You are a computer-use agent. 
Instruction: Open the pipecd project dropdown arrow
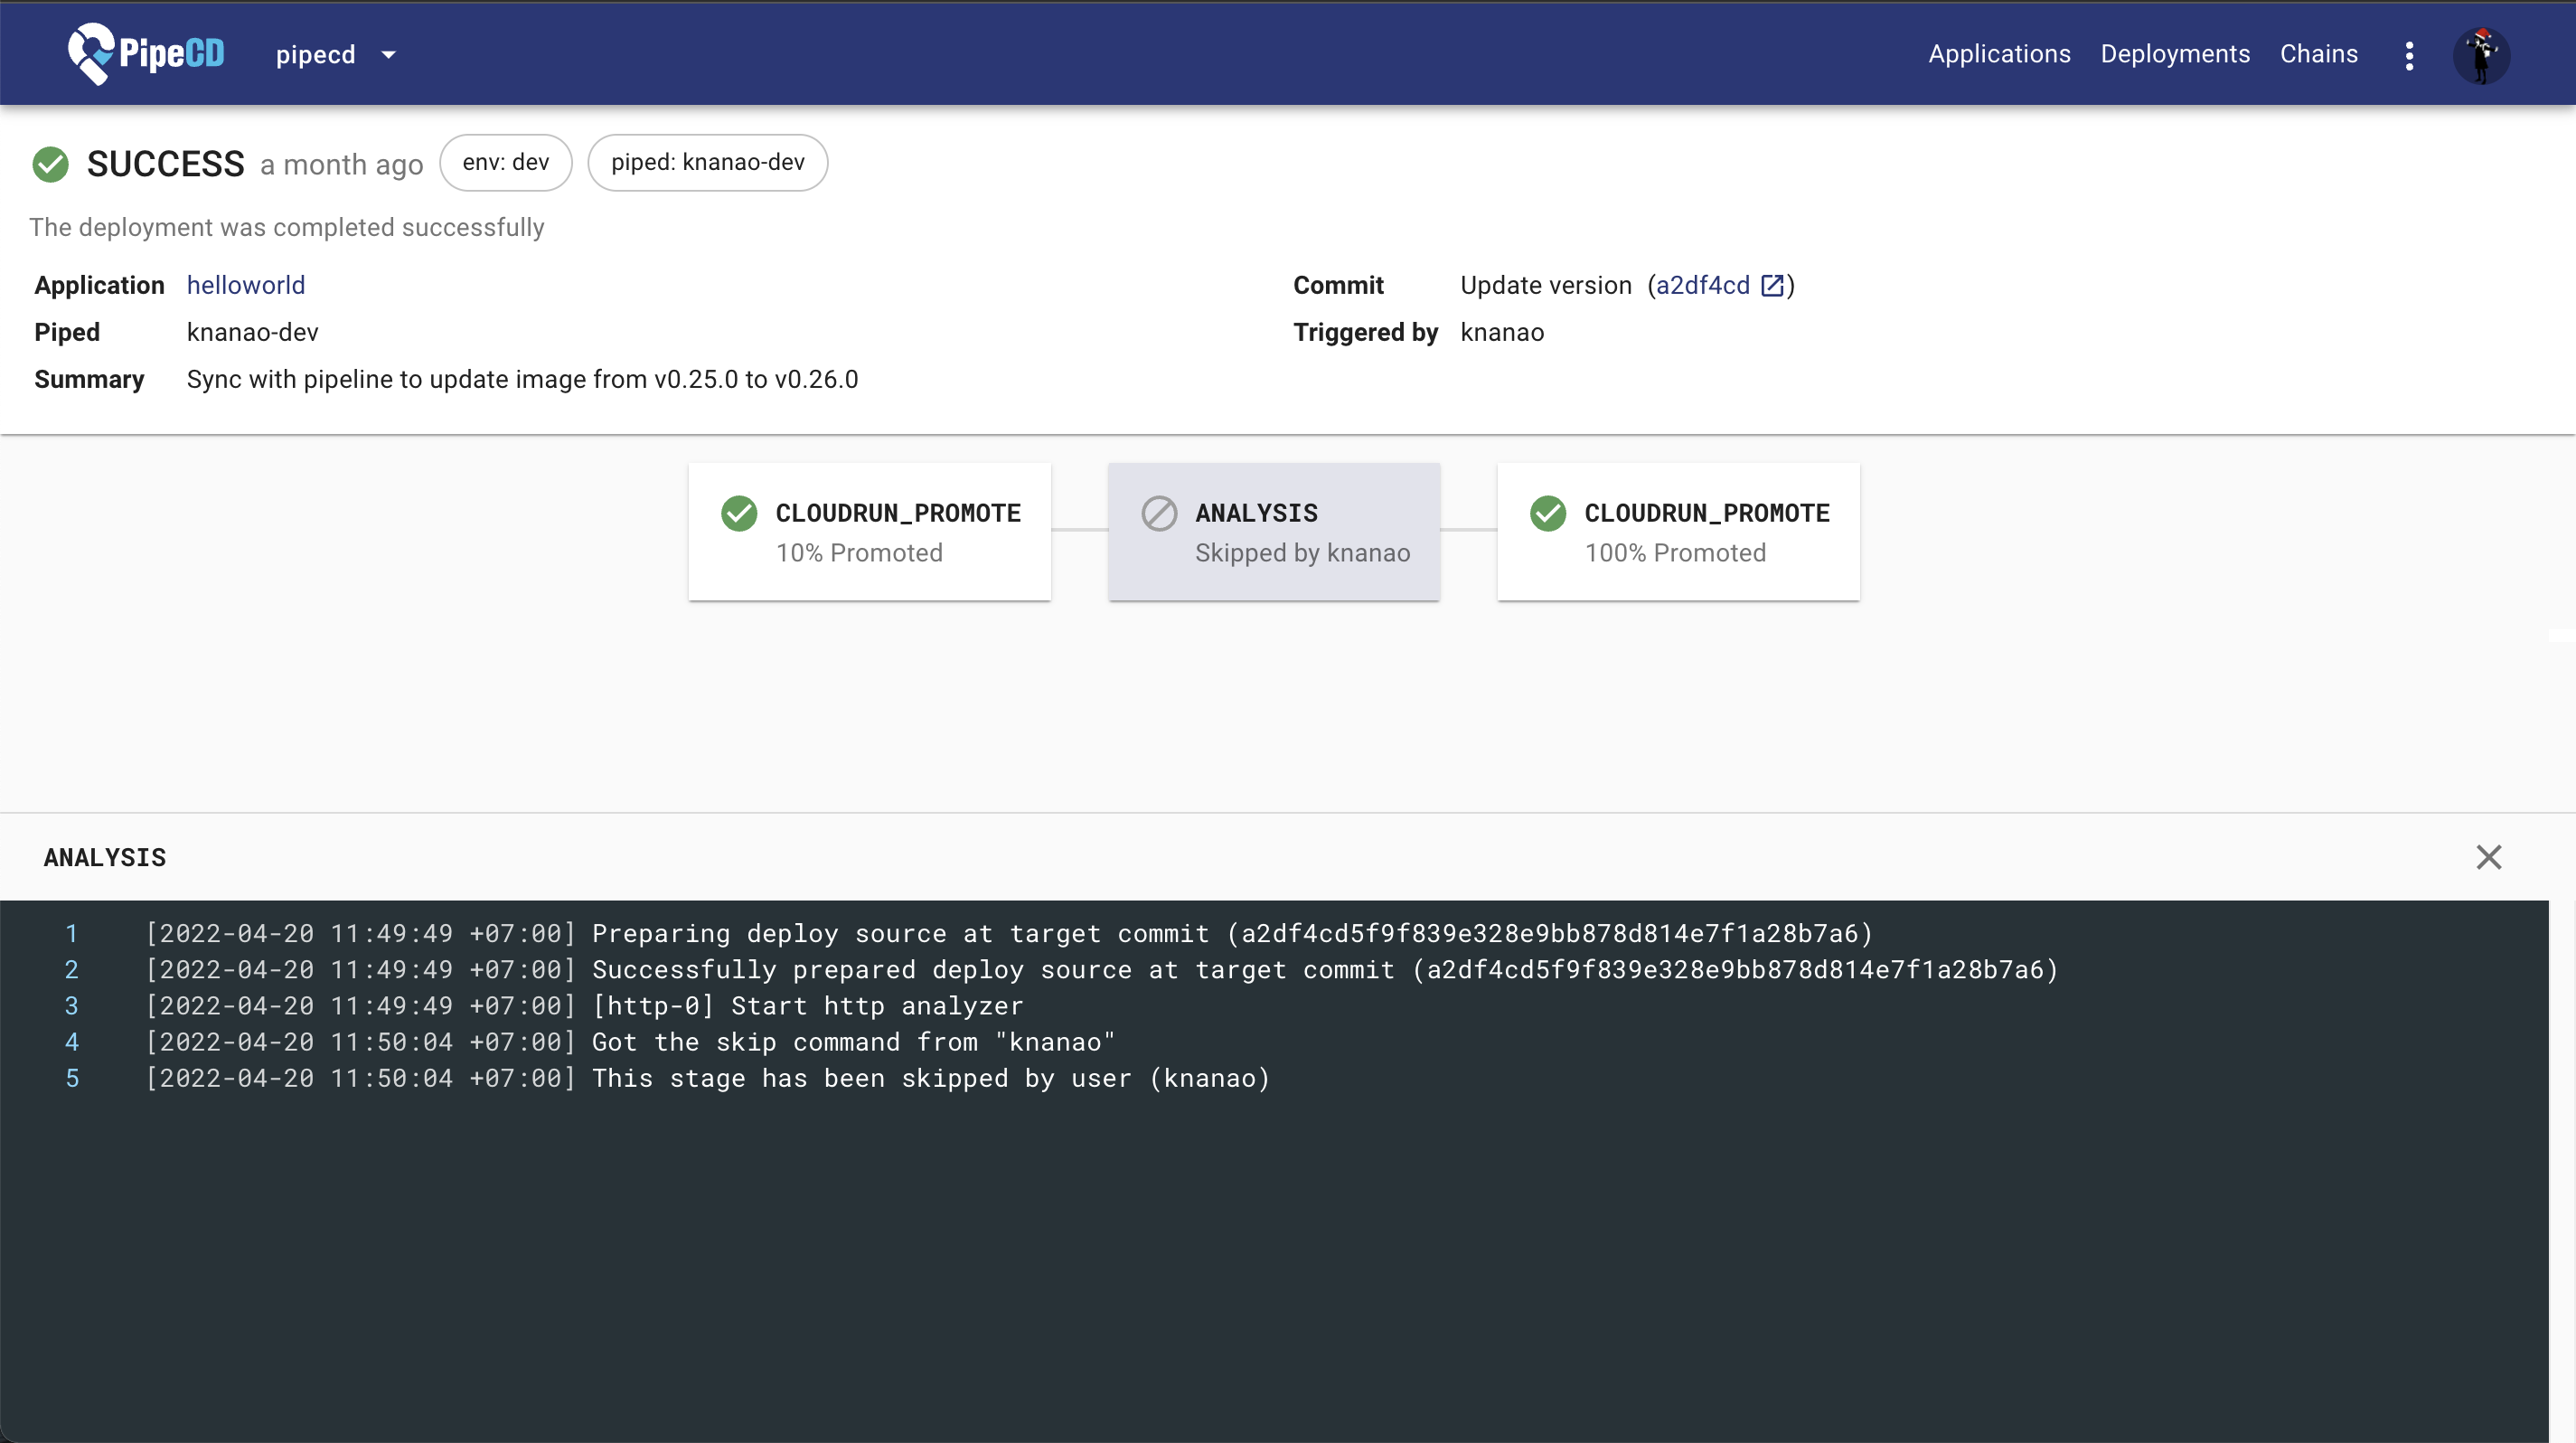(389, 55)
